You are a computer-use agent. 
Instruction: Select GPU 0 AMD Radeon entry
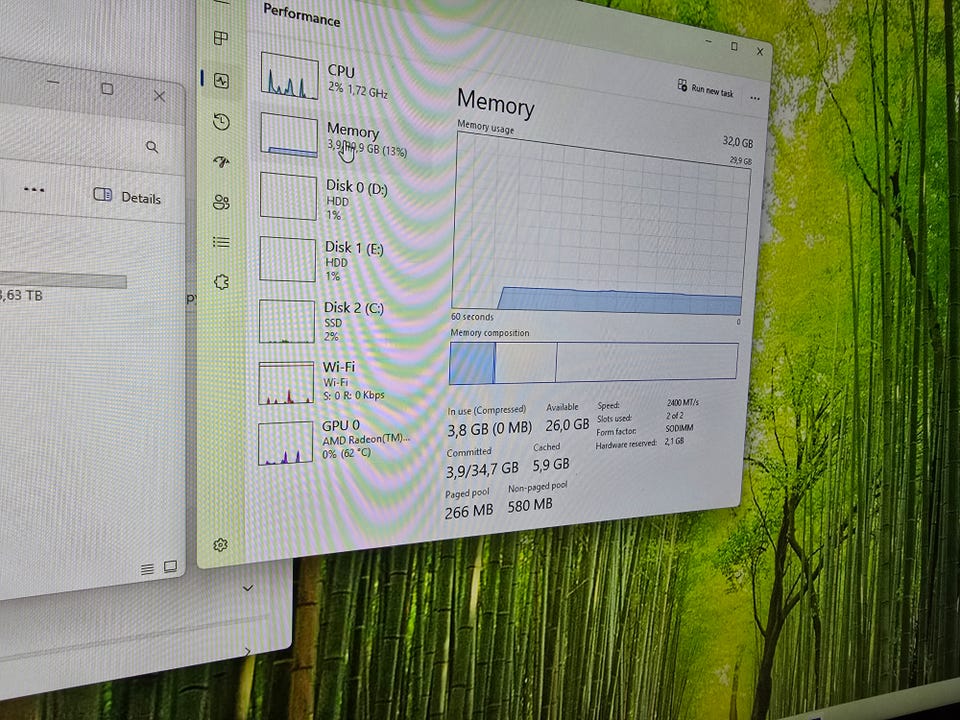[x=334, y=442]
